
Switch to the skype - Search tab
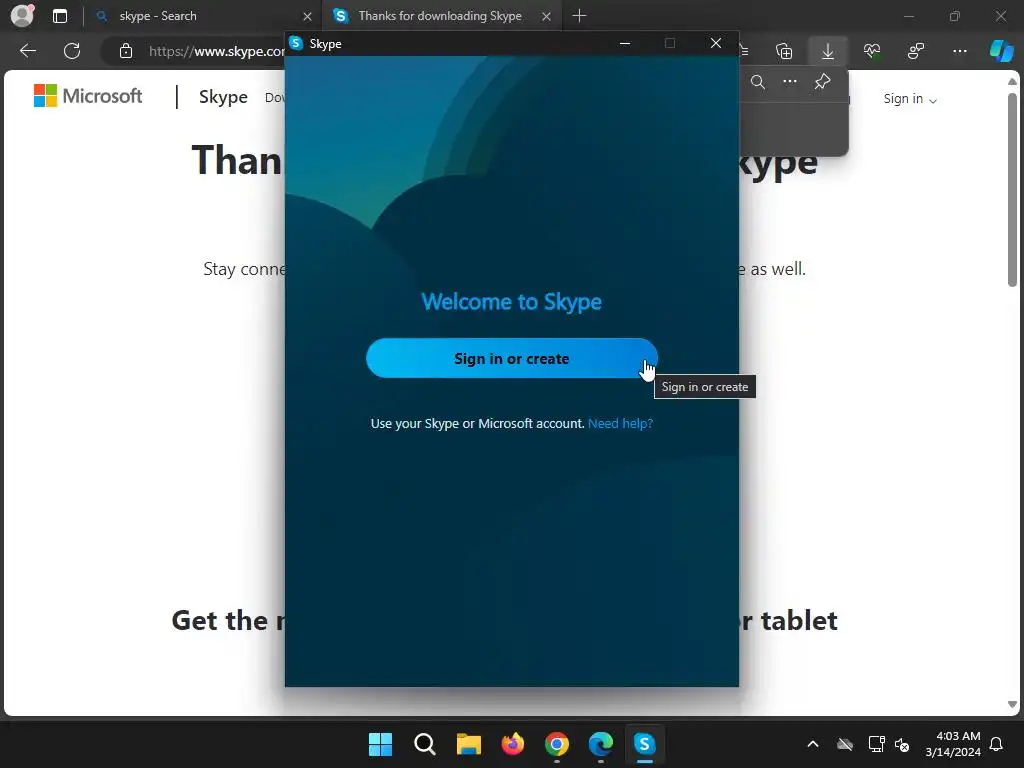click(x=202, y=16)
